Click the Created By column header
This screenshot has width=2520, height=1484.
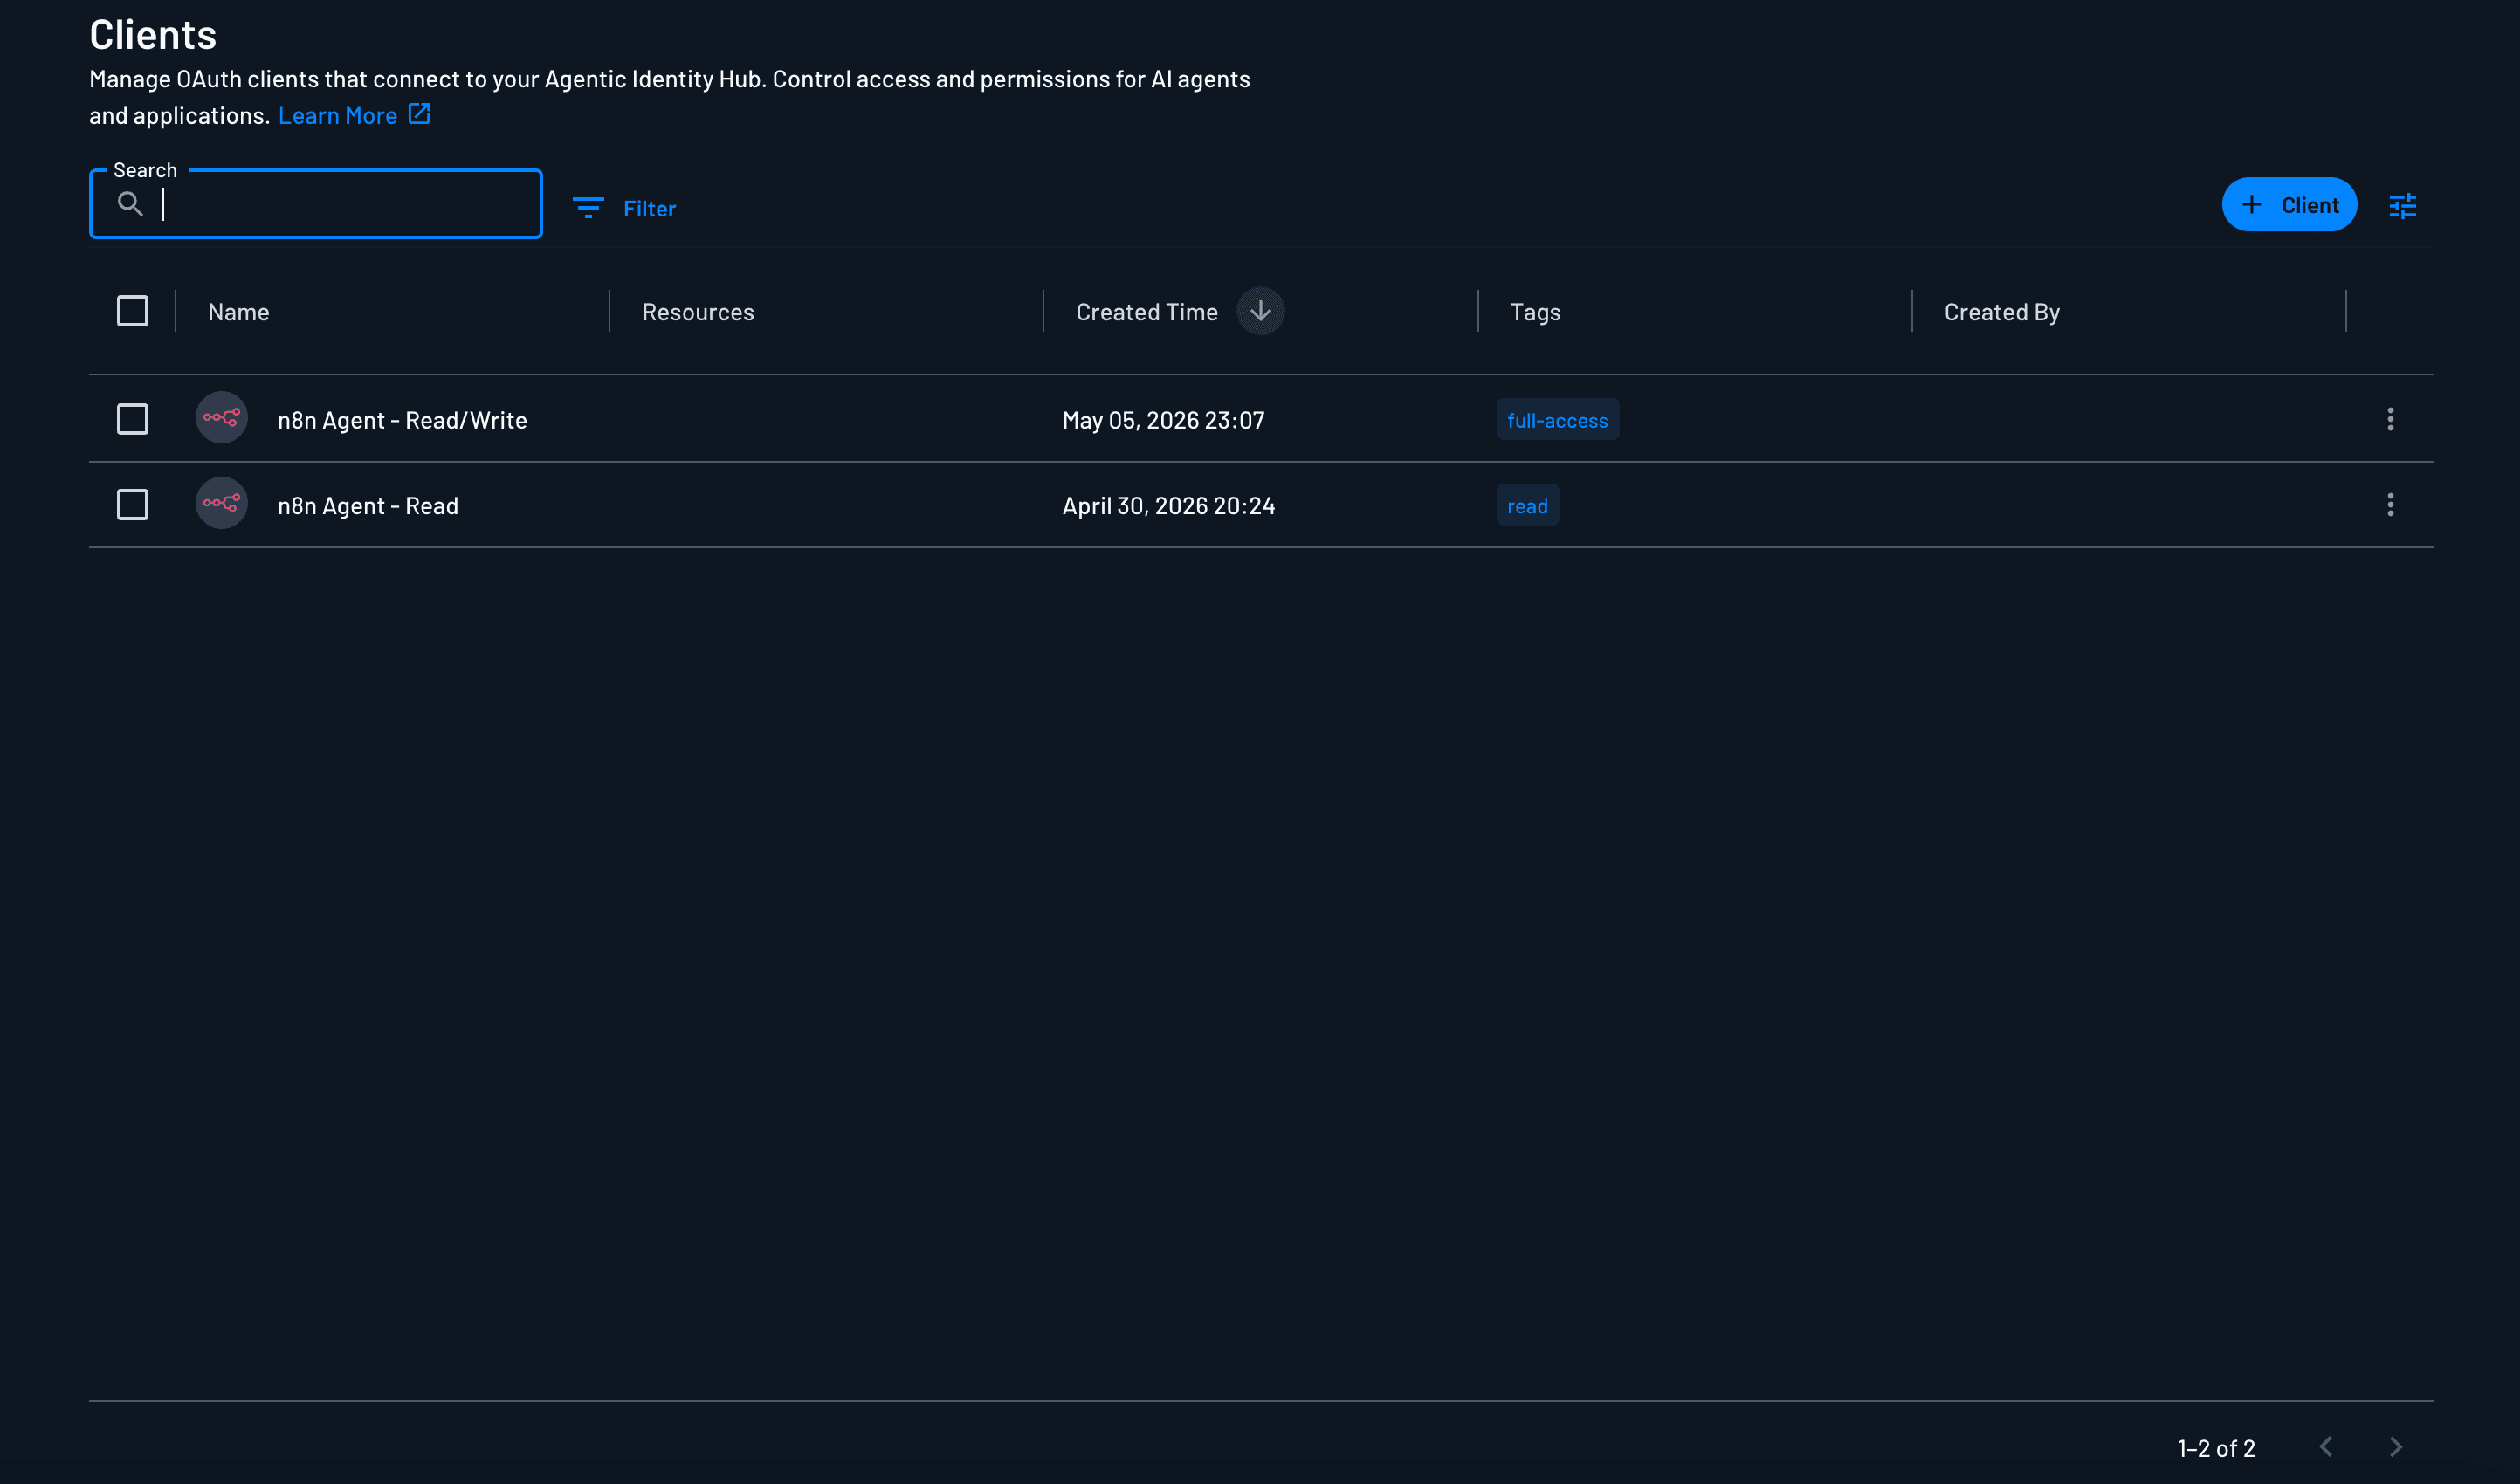[x=2002, y=312]
